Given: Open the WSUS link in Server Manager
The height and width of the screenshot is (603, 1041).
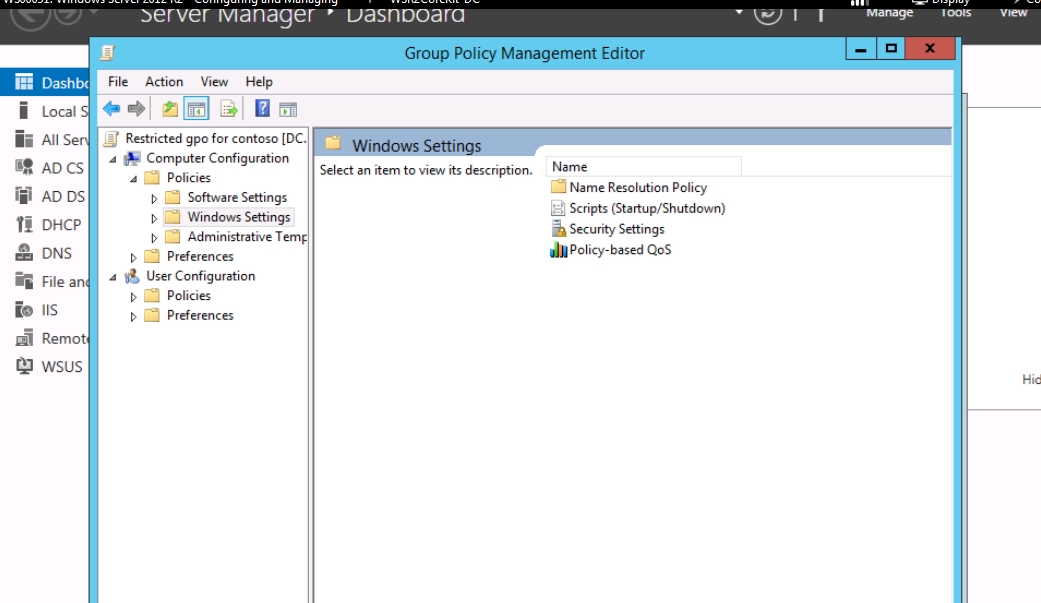Looking at the screenshot, I should coord(62,367).
